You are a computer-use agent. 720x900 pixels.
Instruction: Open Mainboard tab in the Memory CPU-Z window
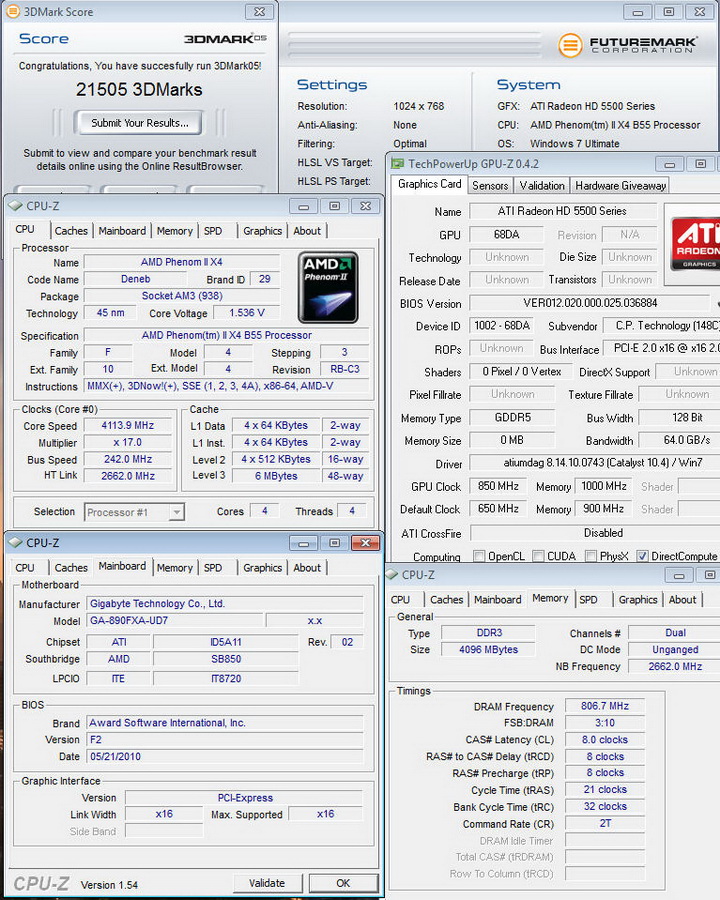pyautogui.click(x=498, y=600)
